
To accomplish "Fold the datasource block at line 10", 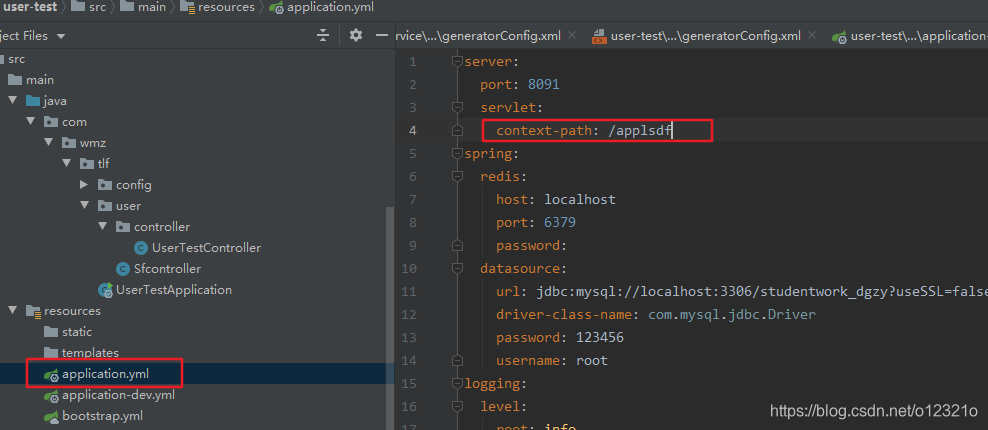I will click(x=457, y=269).
